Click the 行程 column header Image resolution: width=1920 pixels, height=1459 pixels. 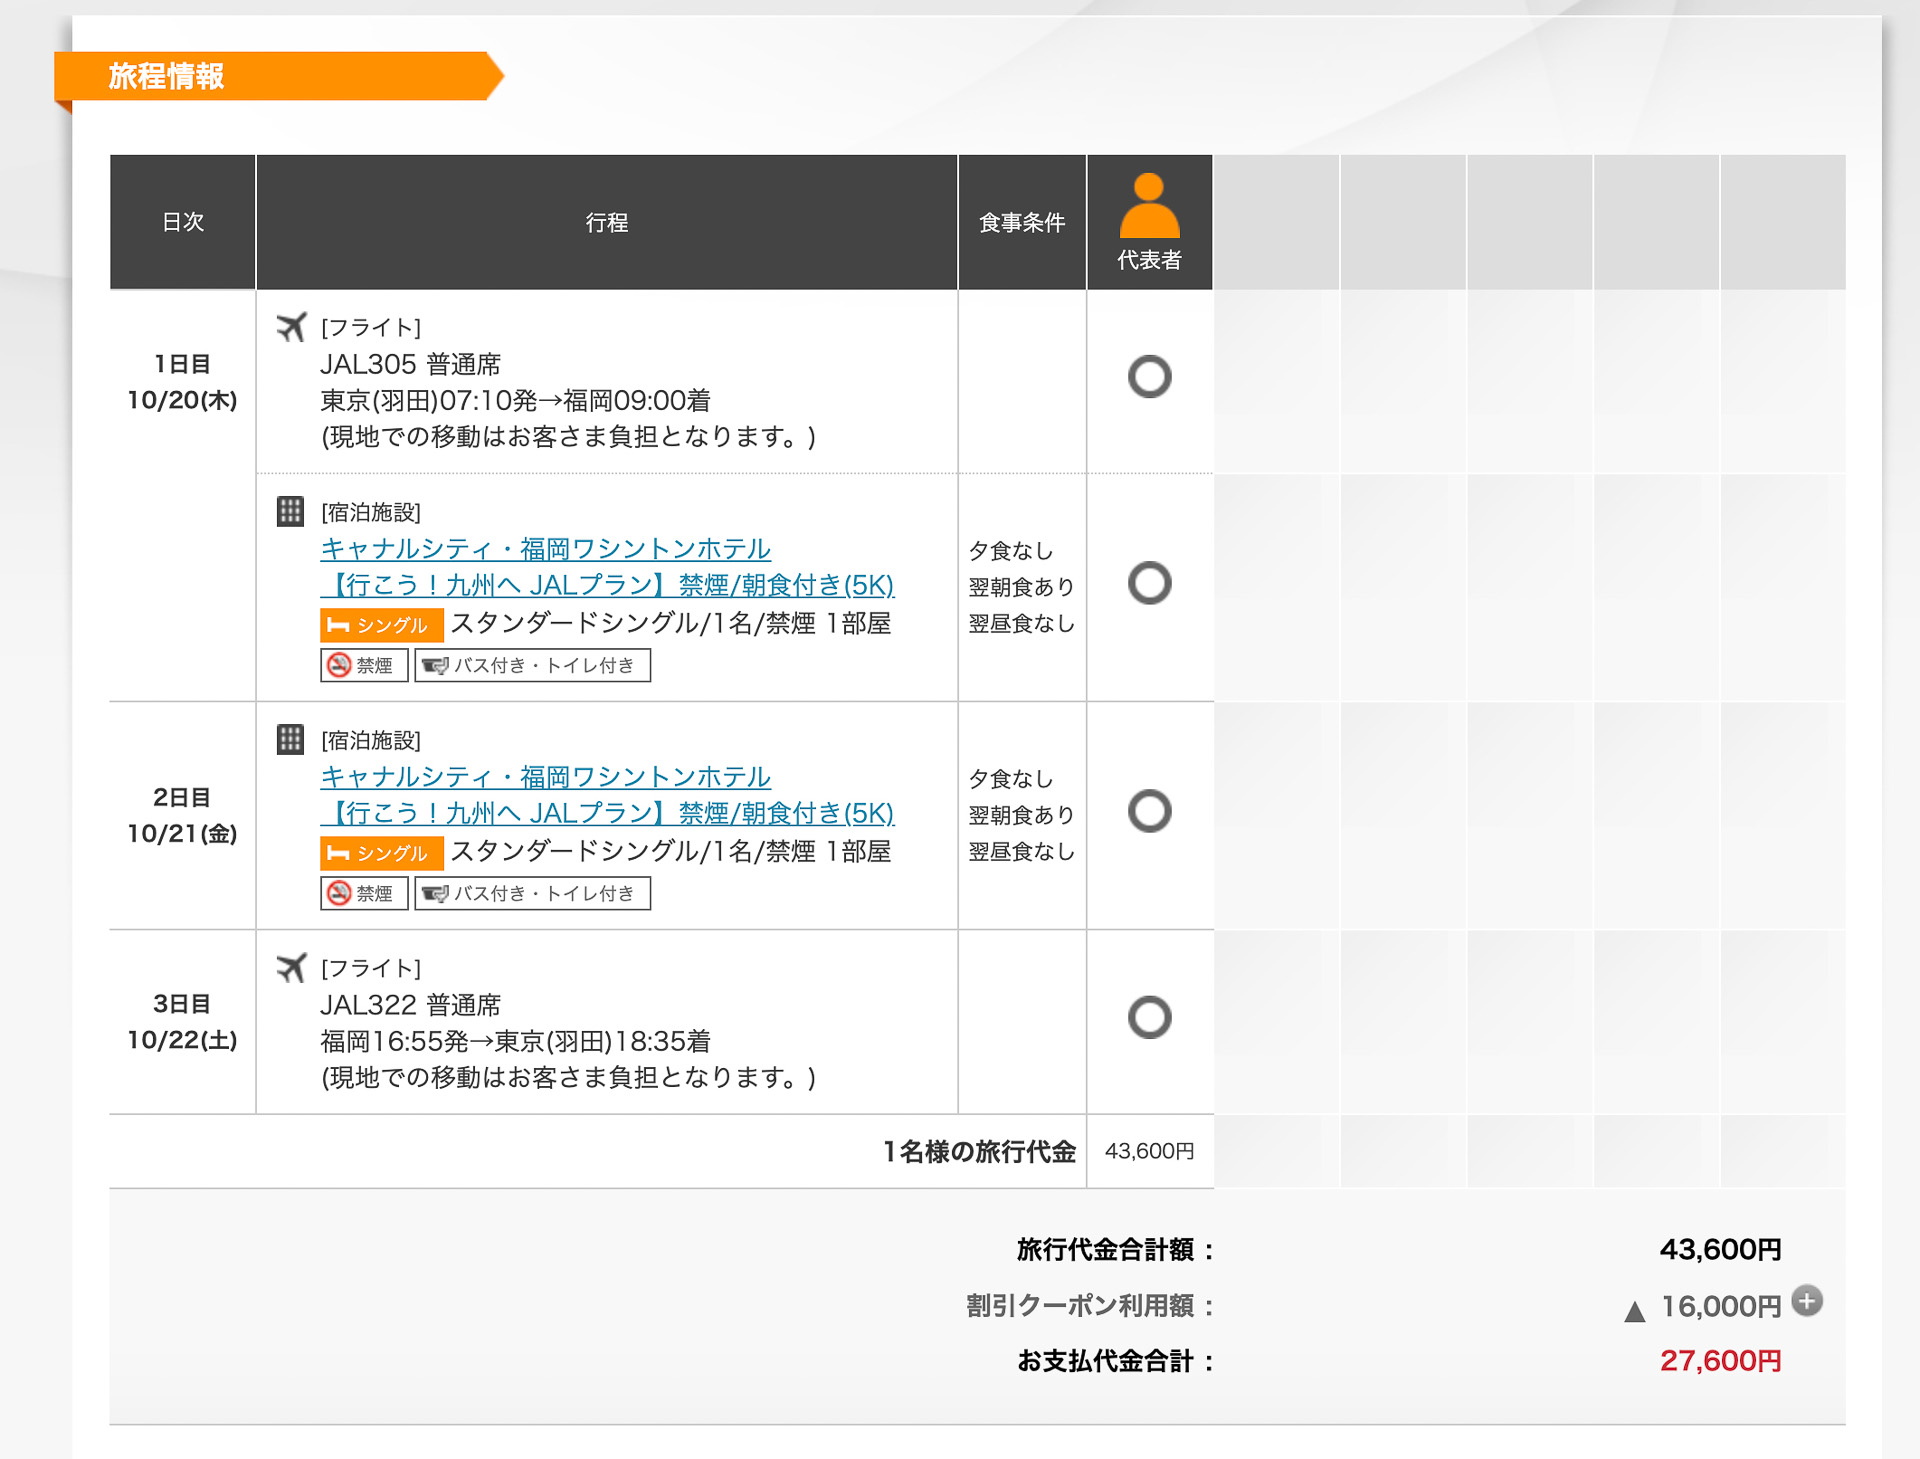(606, 222)
